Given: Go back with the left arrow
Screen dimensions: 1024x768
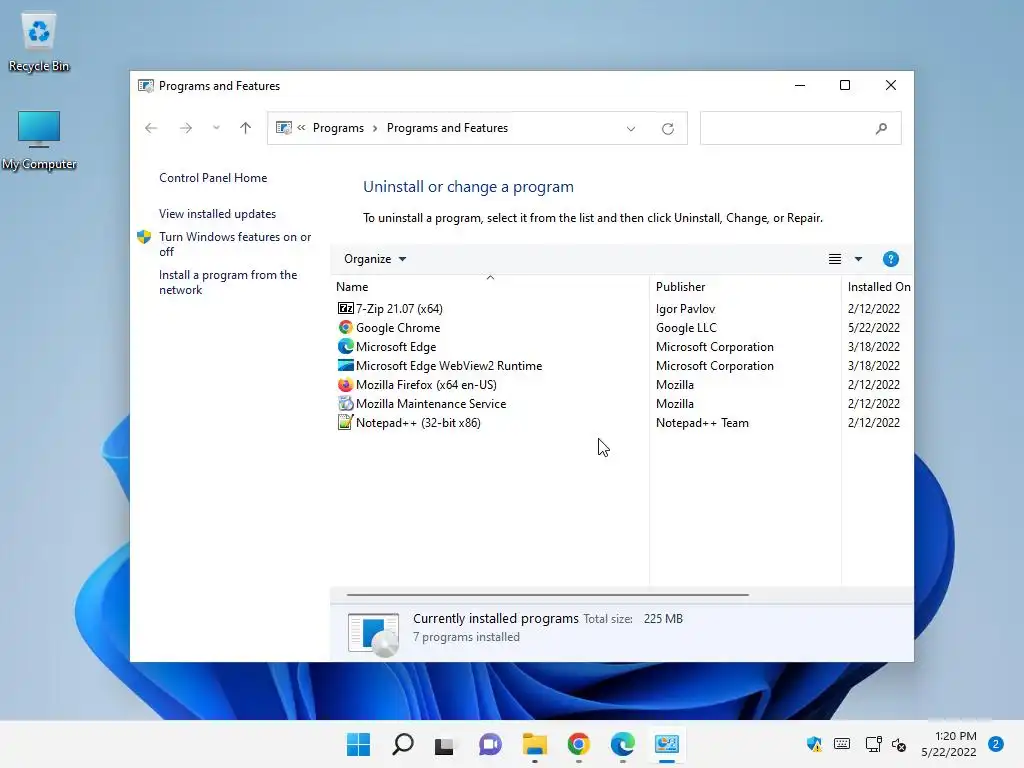Looking at the screenshot, I should click(151, 128).
